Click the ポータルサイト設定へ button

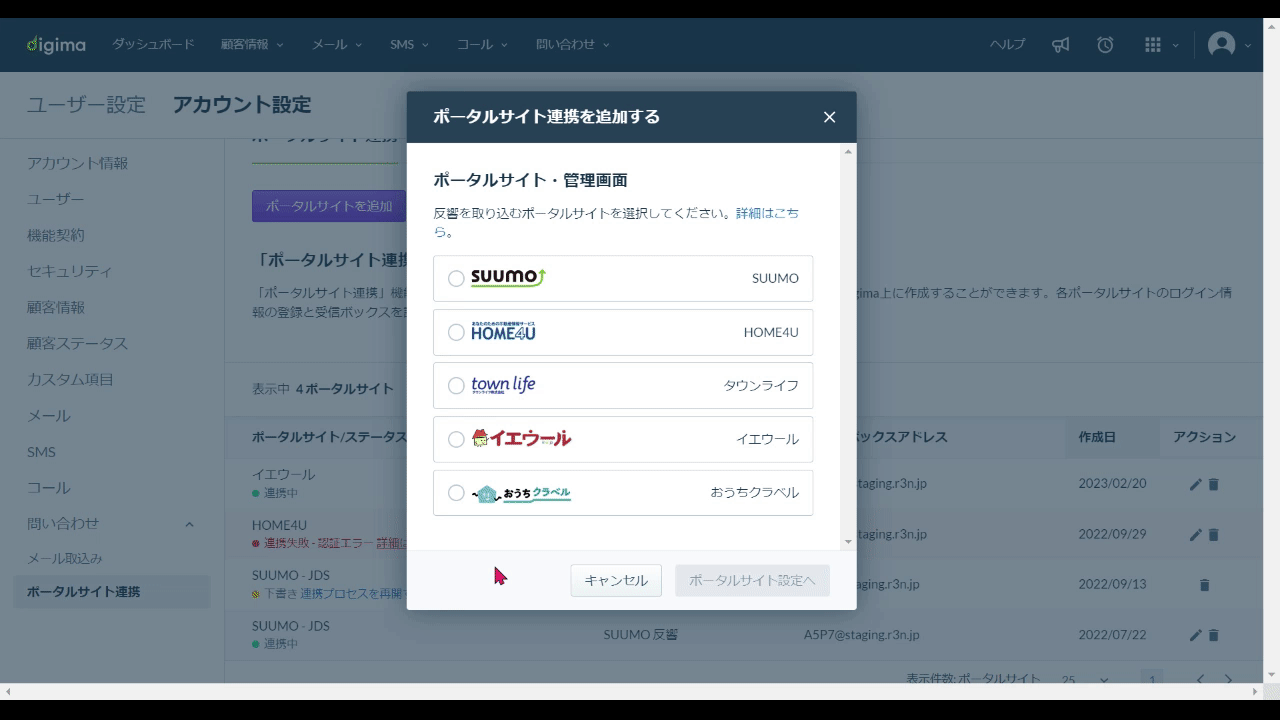[x=752, y=581]
